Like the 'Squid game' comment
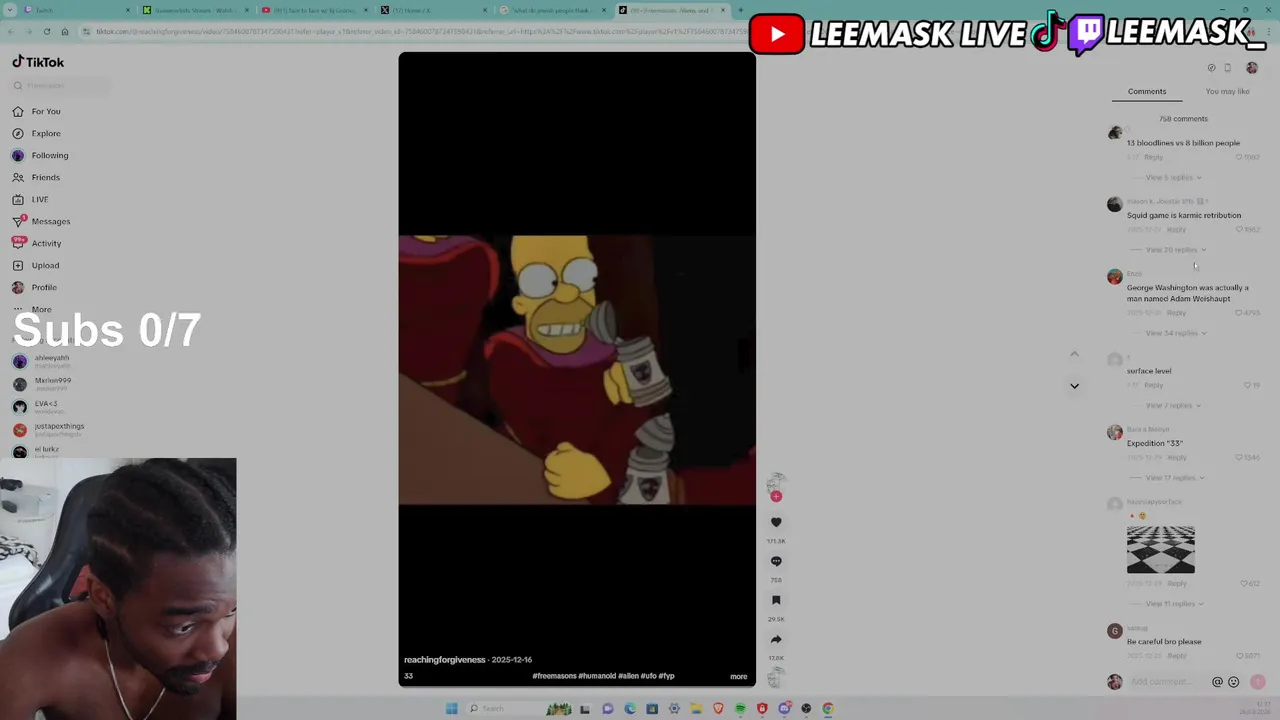 pos(1239,229)
